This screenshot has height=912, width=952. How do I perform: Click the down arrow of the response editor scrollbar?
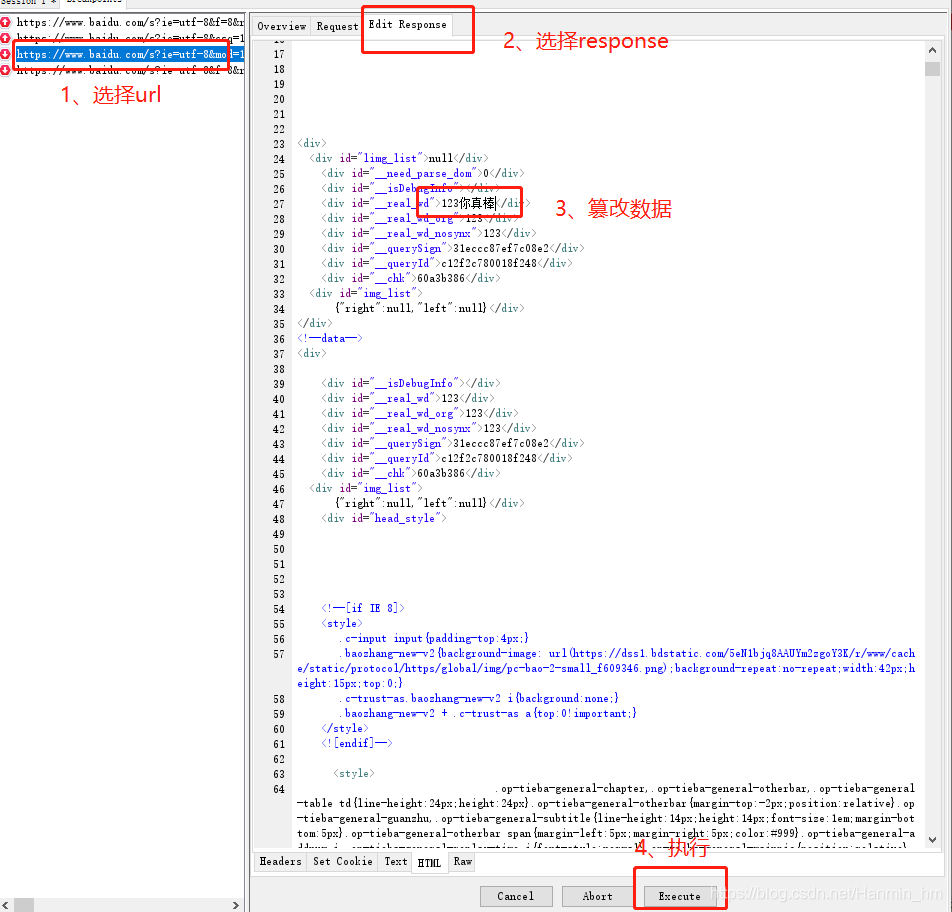tap(932, 840)
